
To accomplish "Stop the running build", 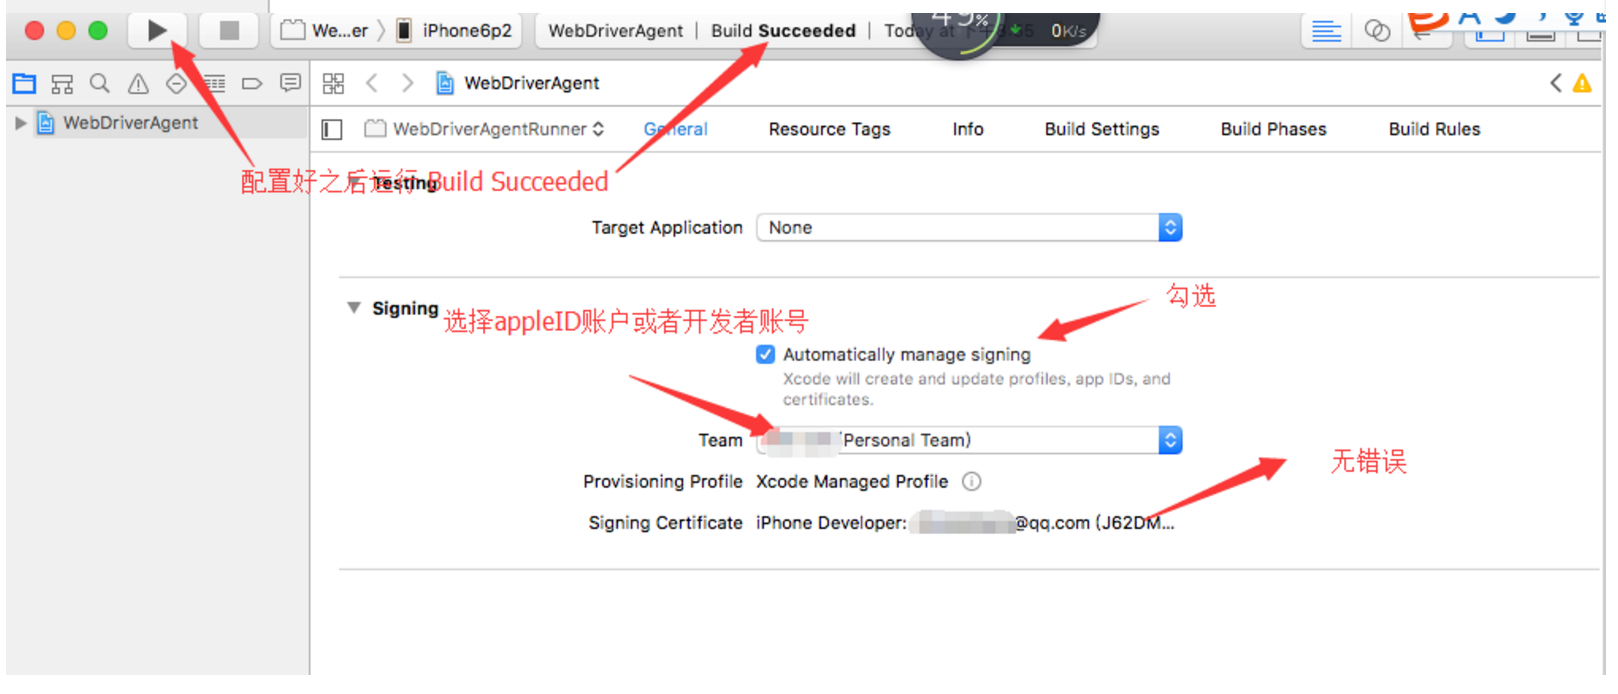I will (x=229, y=31).
